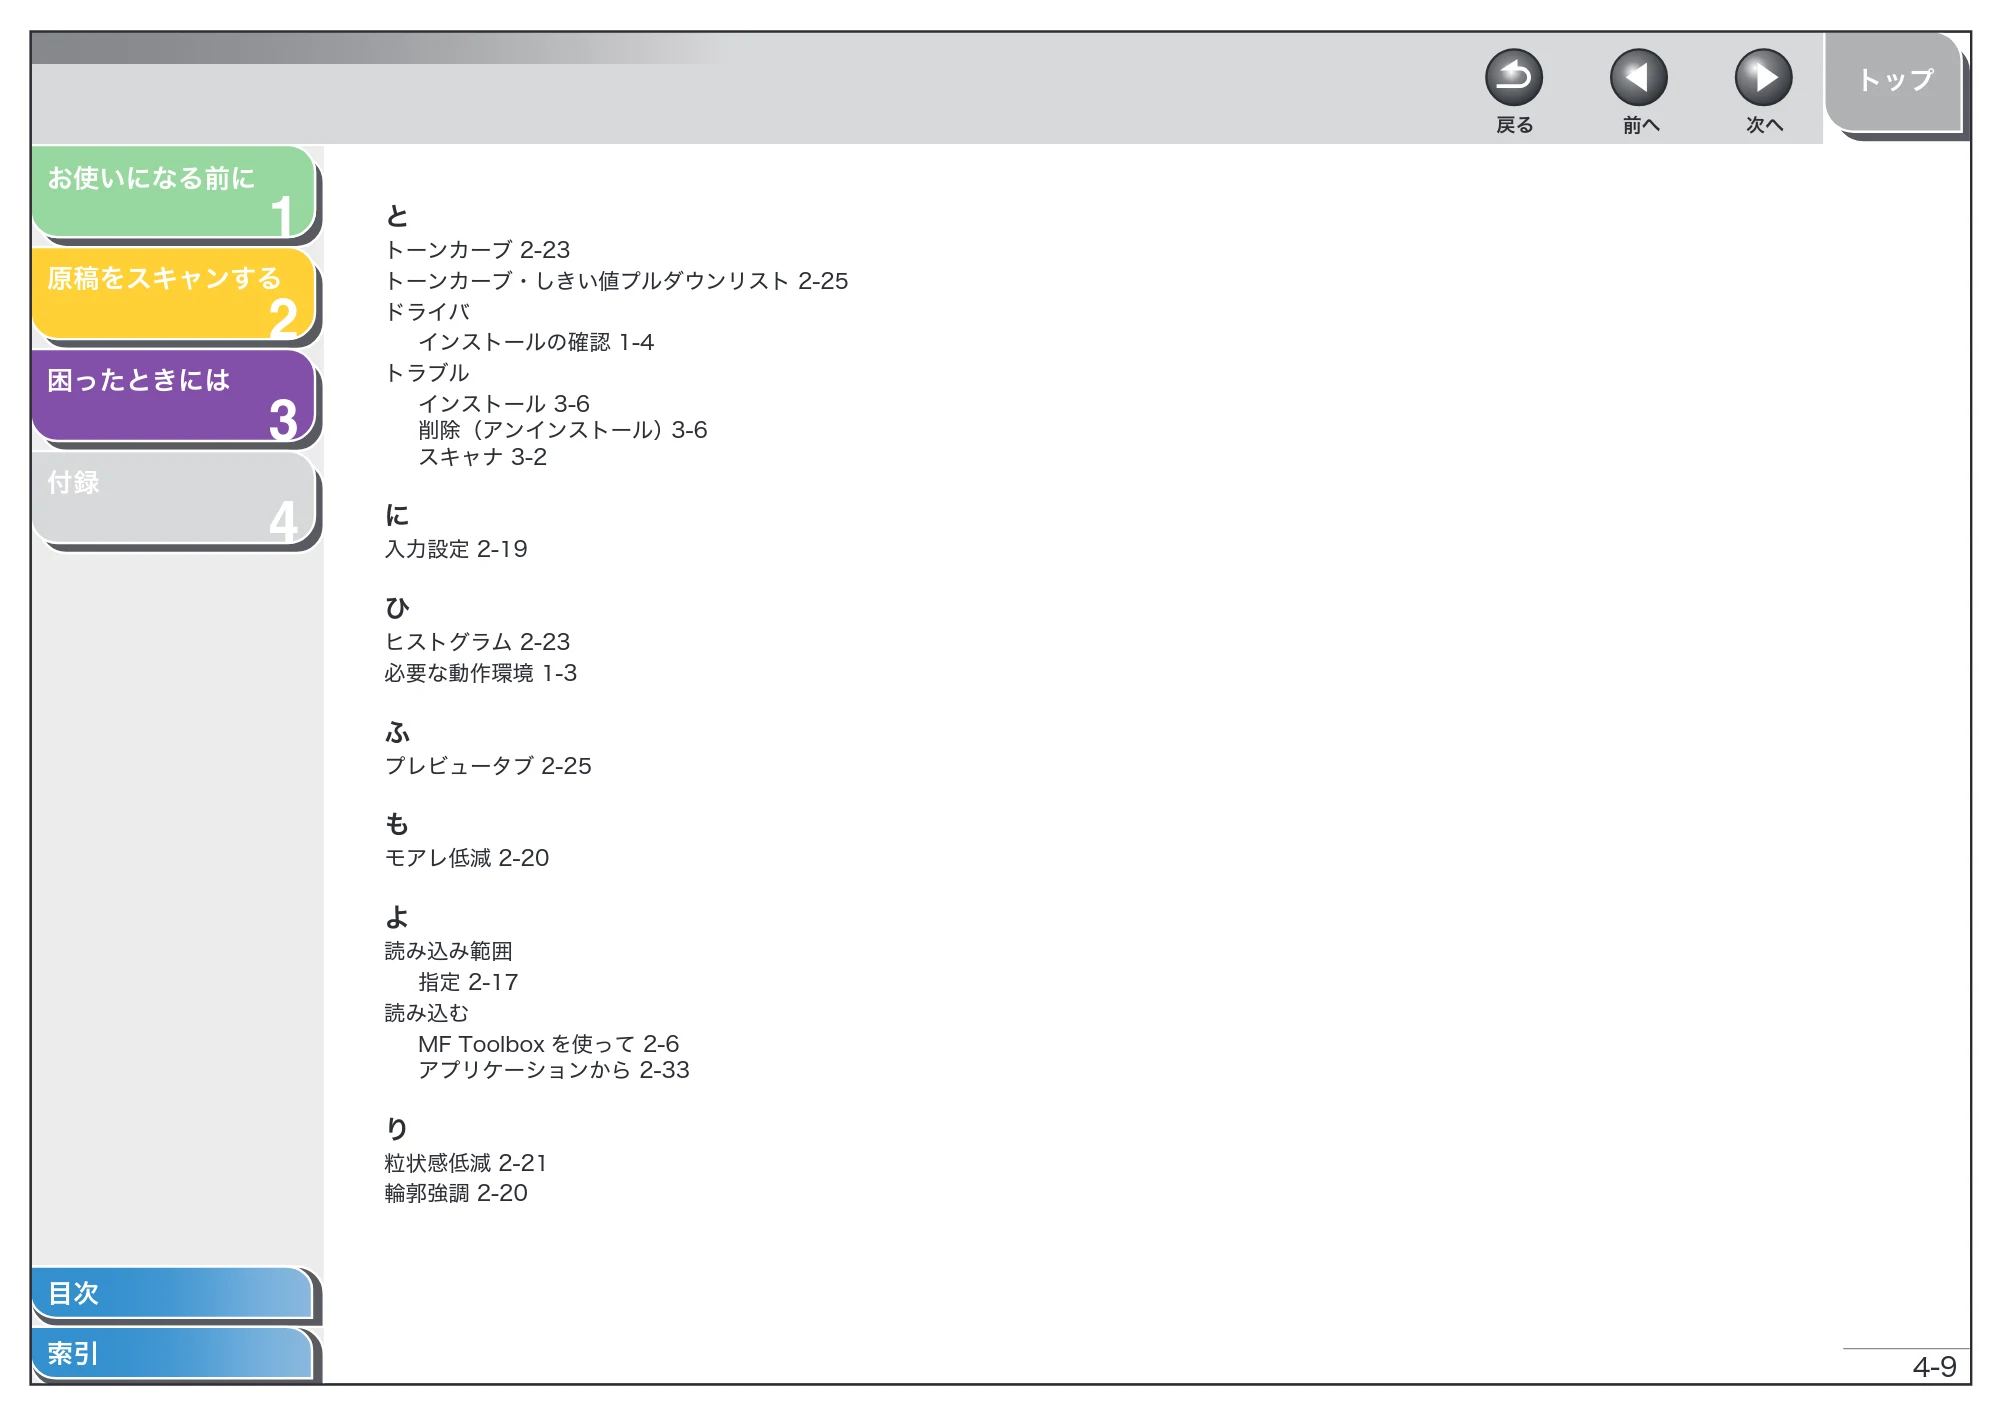Click the 読み込む heading text
This screenshot has width=2000, height=1415.
point(427,1013)
